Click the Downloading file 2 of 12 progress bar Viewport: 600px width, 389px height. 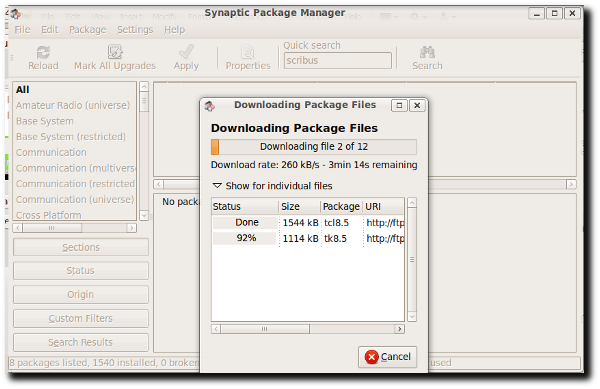[314, 146]
